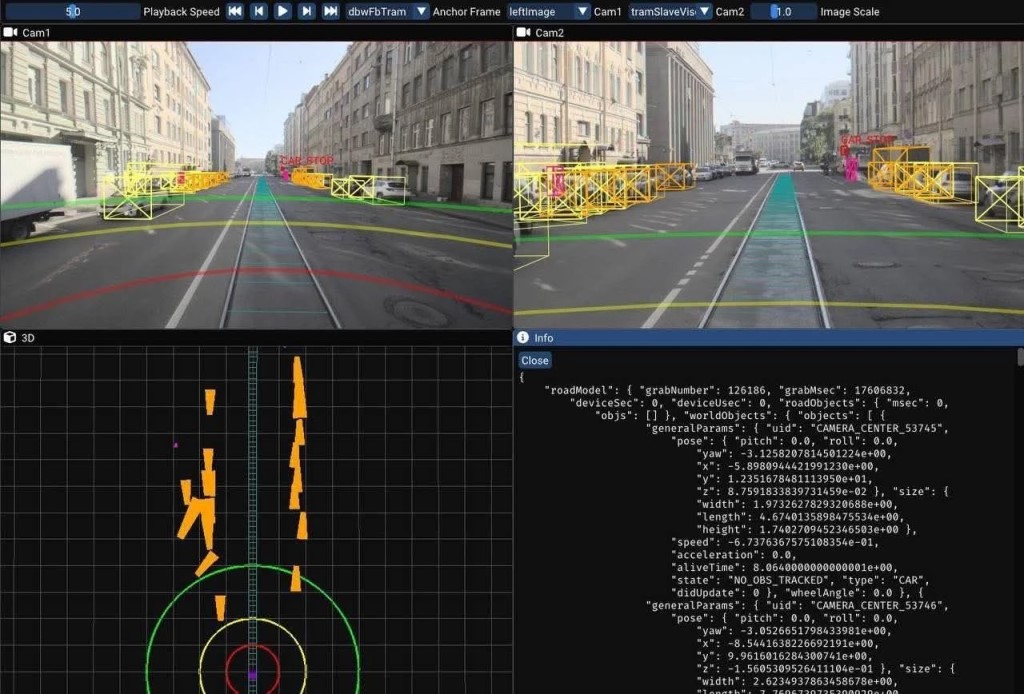The width and height of the screenshot is (1024, 694).
Task: Click the CAR_STOP label in Cam1
Action: coord(307,160)
